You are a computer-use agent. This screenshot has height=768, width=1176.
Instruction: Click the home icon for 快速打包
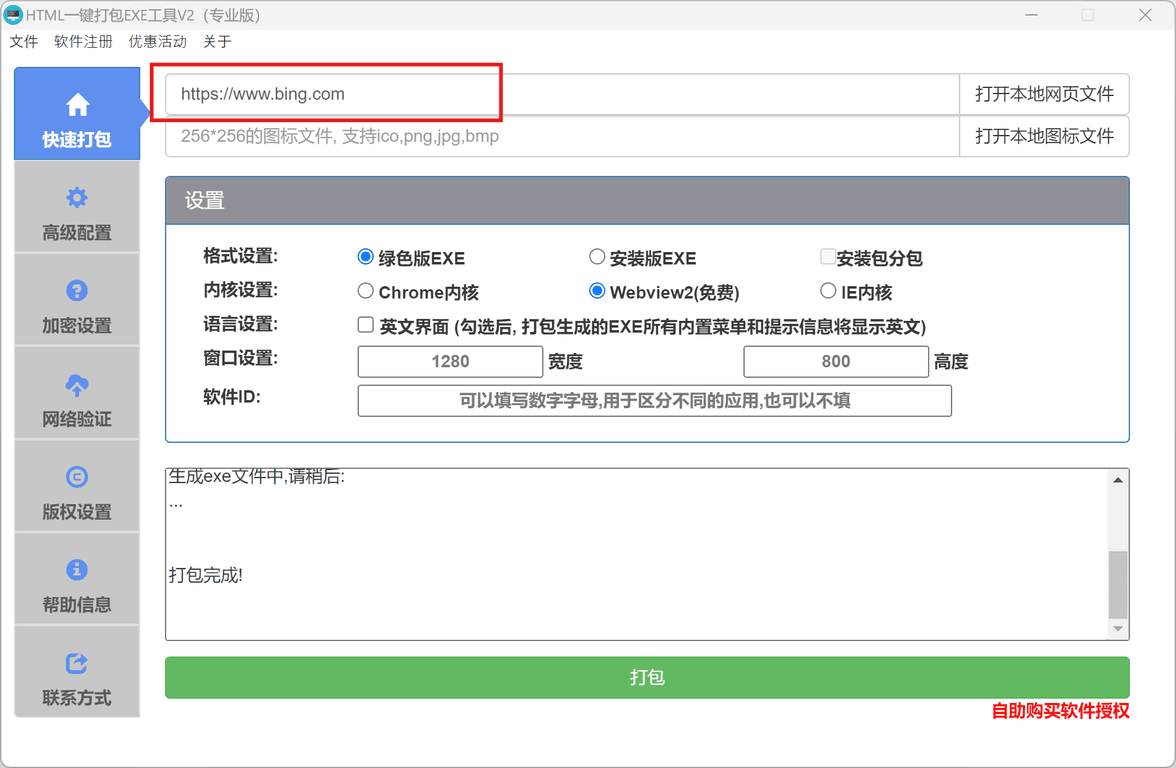pos(77,105)
